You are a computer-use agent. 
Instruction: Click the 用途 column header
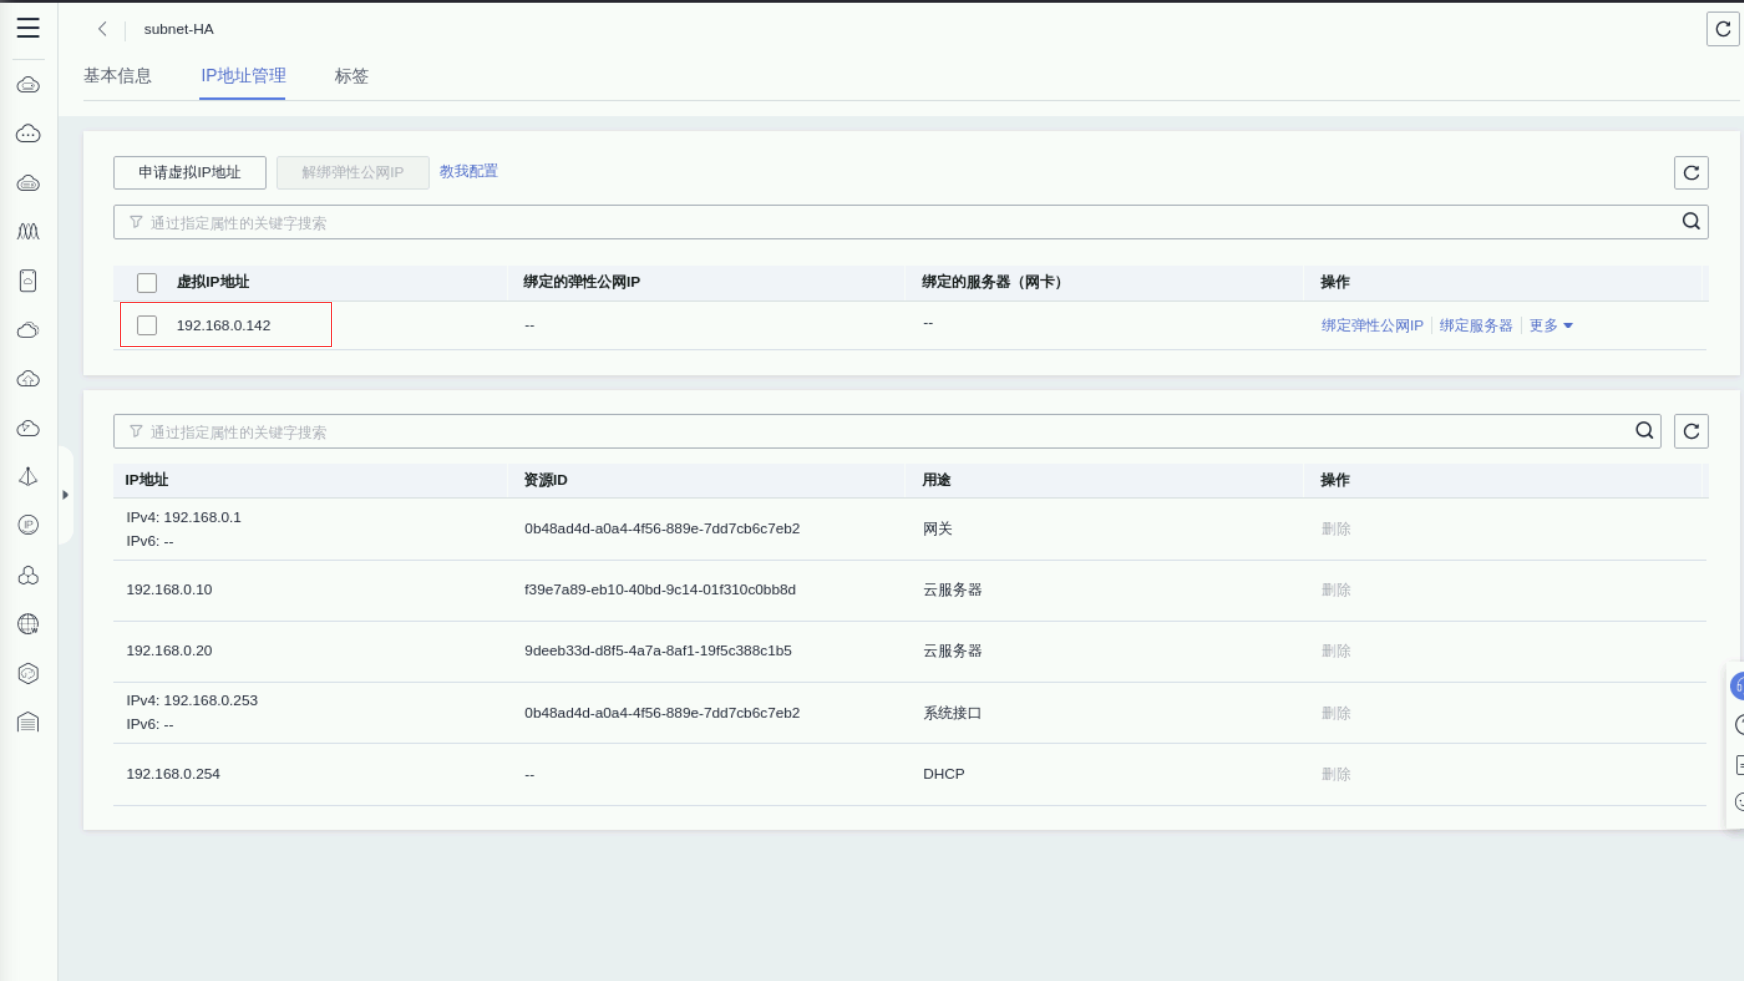(x=937, y=480)
